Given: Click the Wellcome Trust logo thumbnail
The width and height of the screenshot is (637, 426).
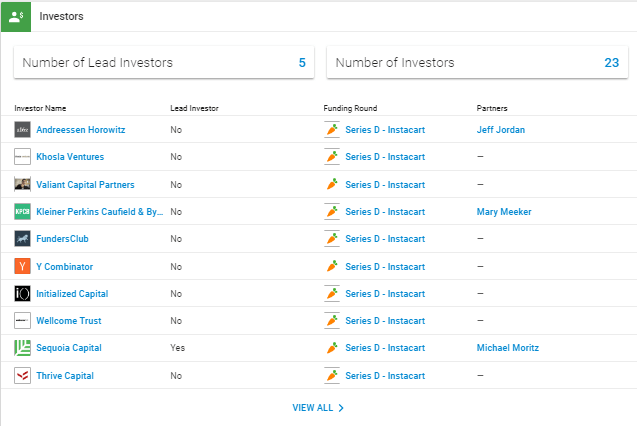Looking at the screenshot, I should coord(22,320).
